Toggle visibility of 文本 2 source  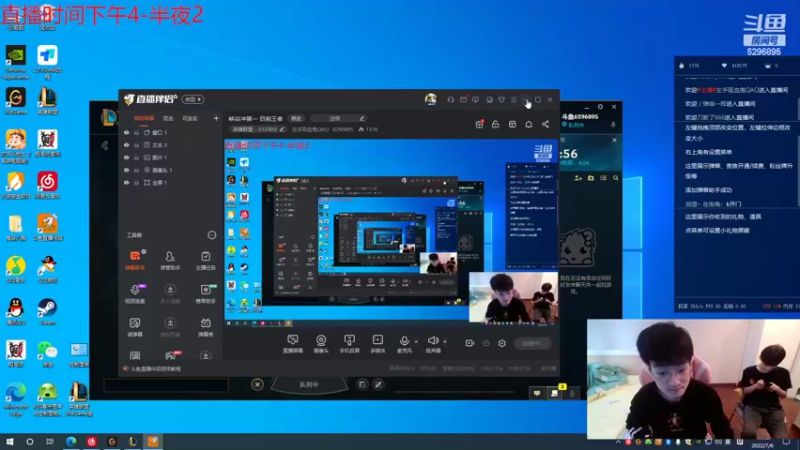coord(127,145)
